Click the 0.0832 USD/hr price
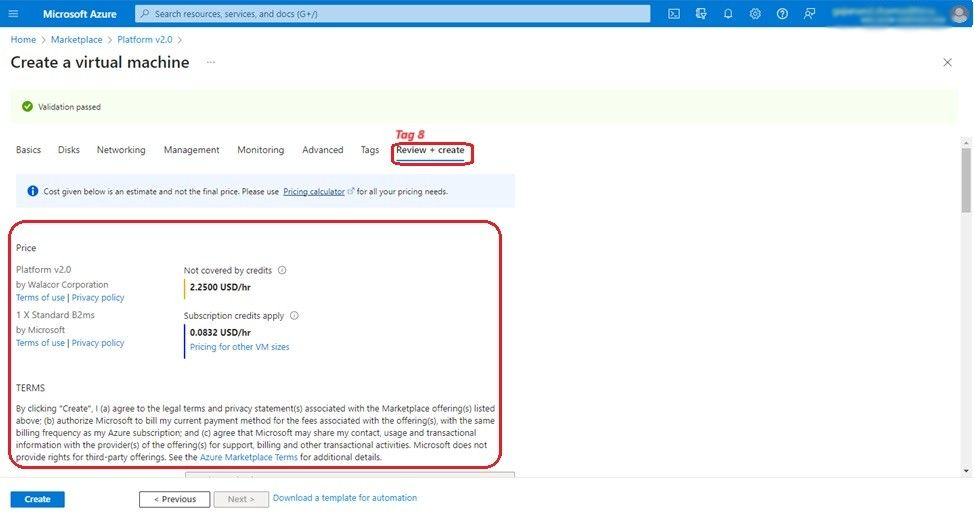Image resolution: width=974 pixels, height=522 pixels. point(220,332)
